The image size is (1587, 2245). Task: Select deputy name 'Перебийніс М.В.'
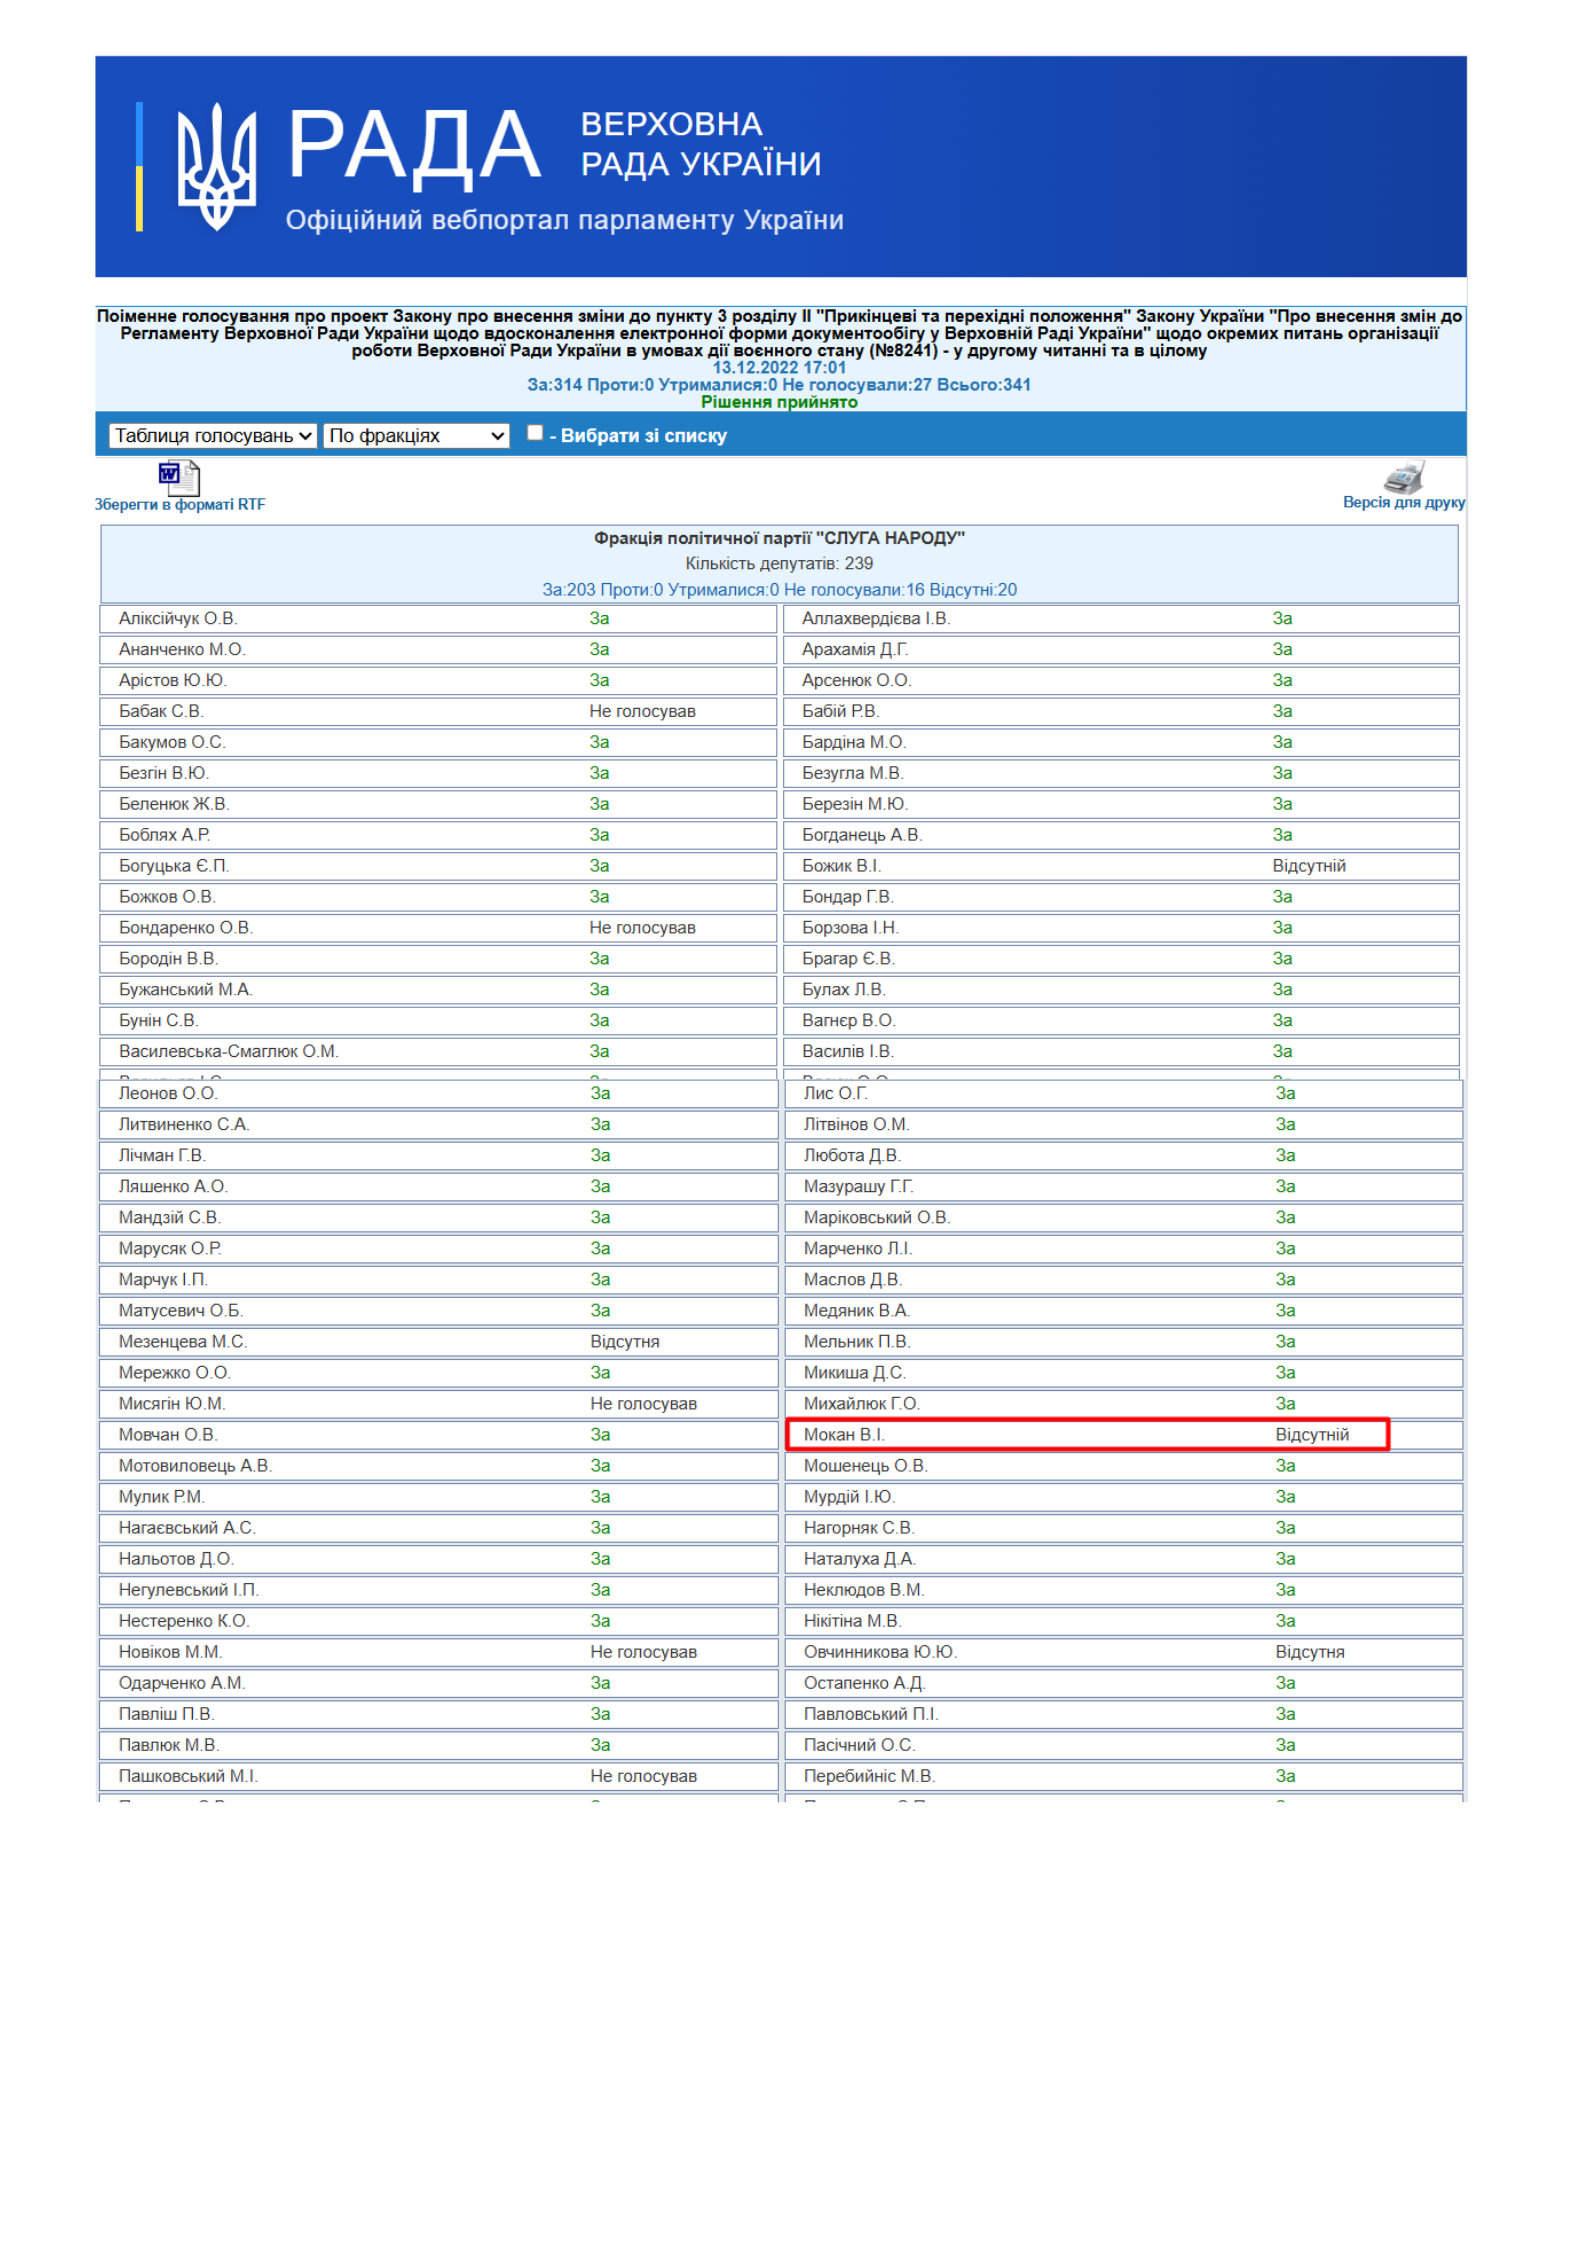[x=869, y=1775]
